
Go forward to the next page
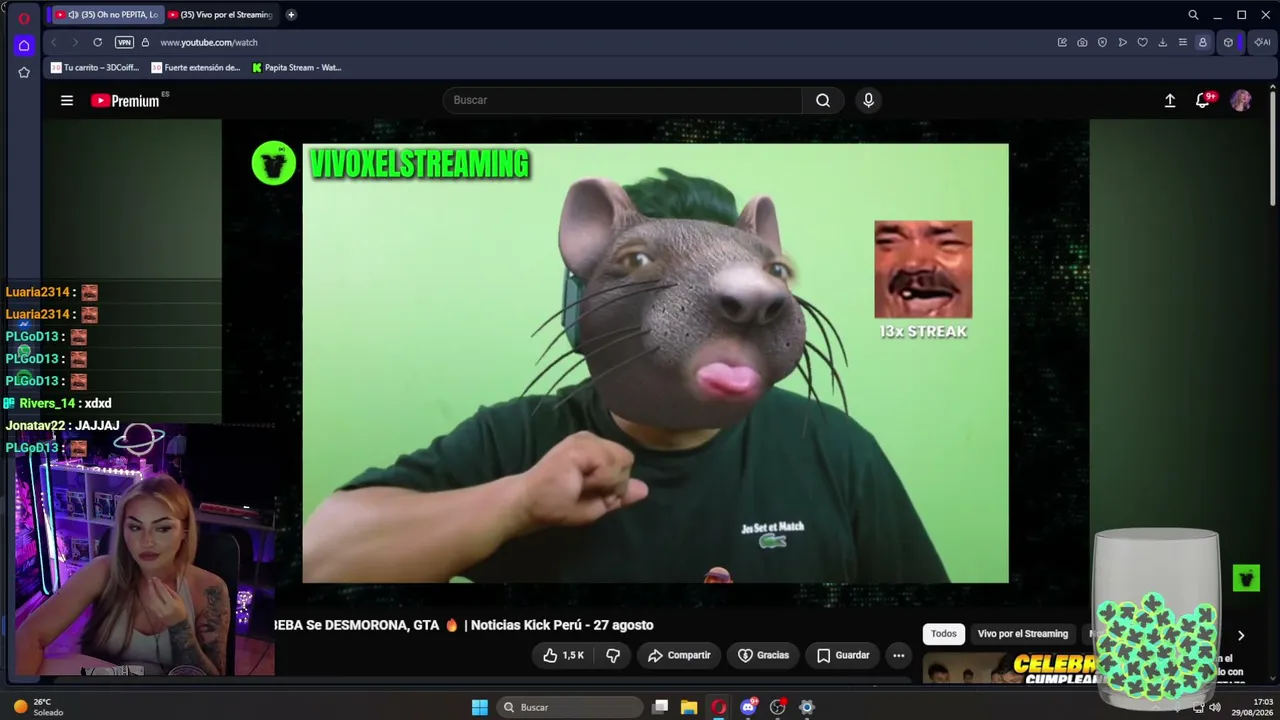click(75, 42)
